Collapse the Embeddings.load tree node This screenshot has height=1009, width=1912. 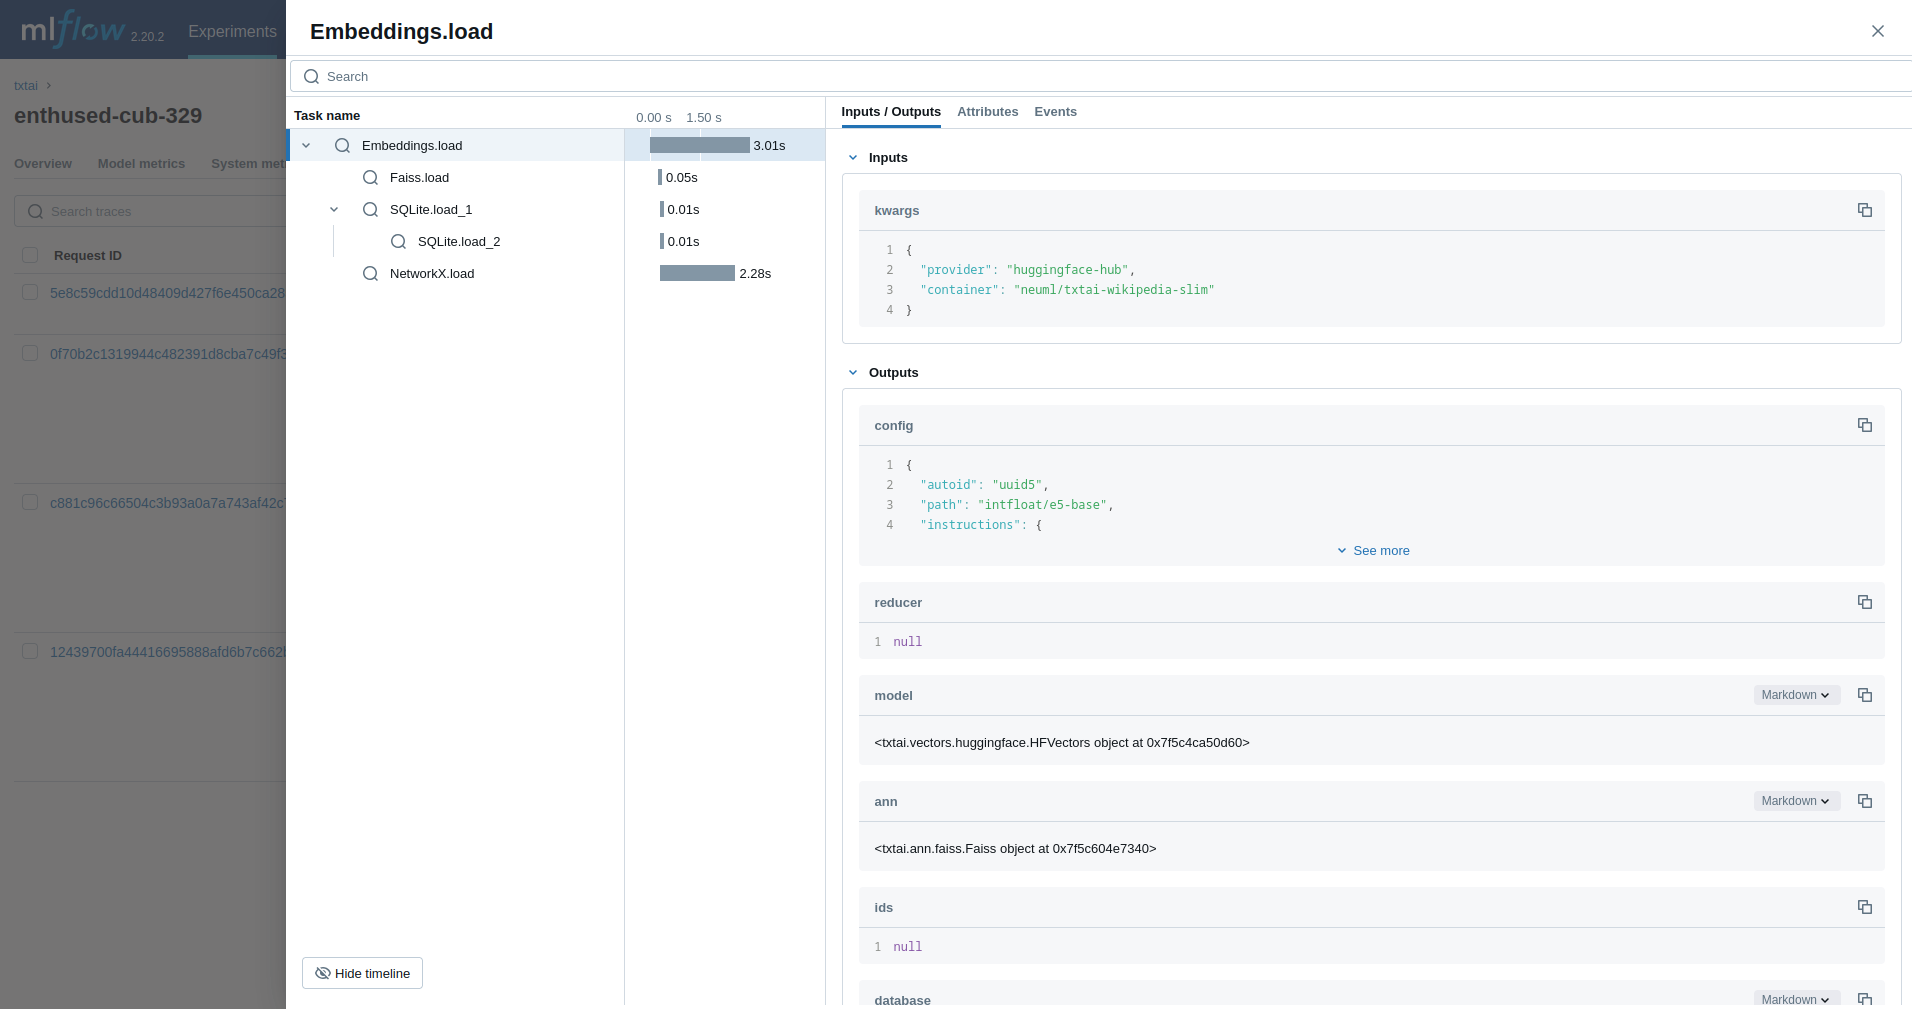tap(306, 146)
